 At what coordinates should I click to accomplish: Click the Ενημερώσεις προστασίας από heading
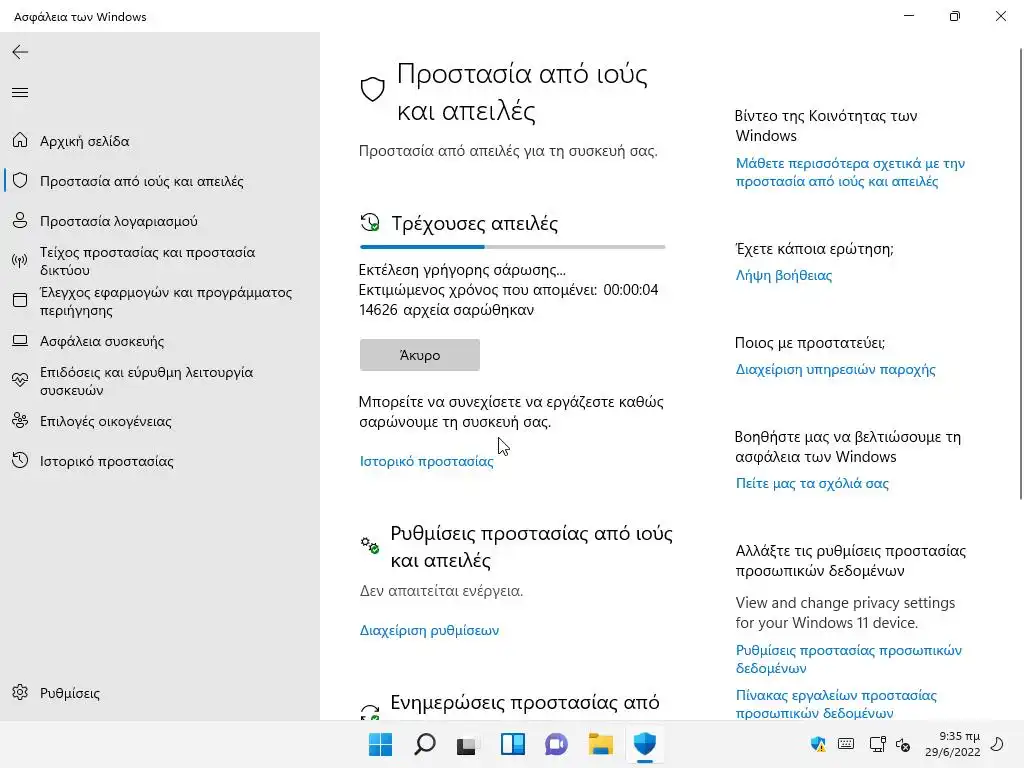[525, 703]
